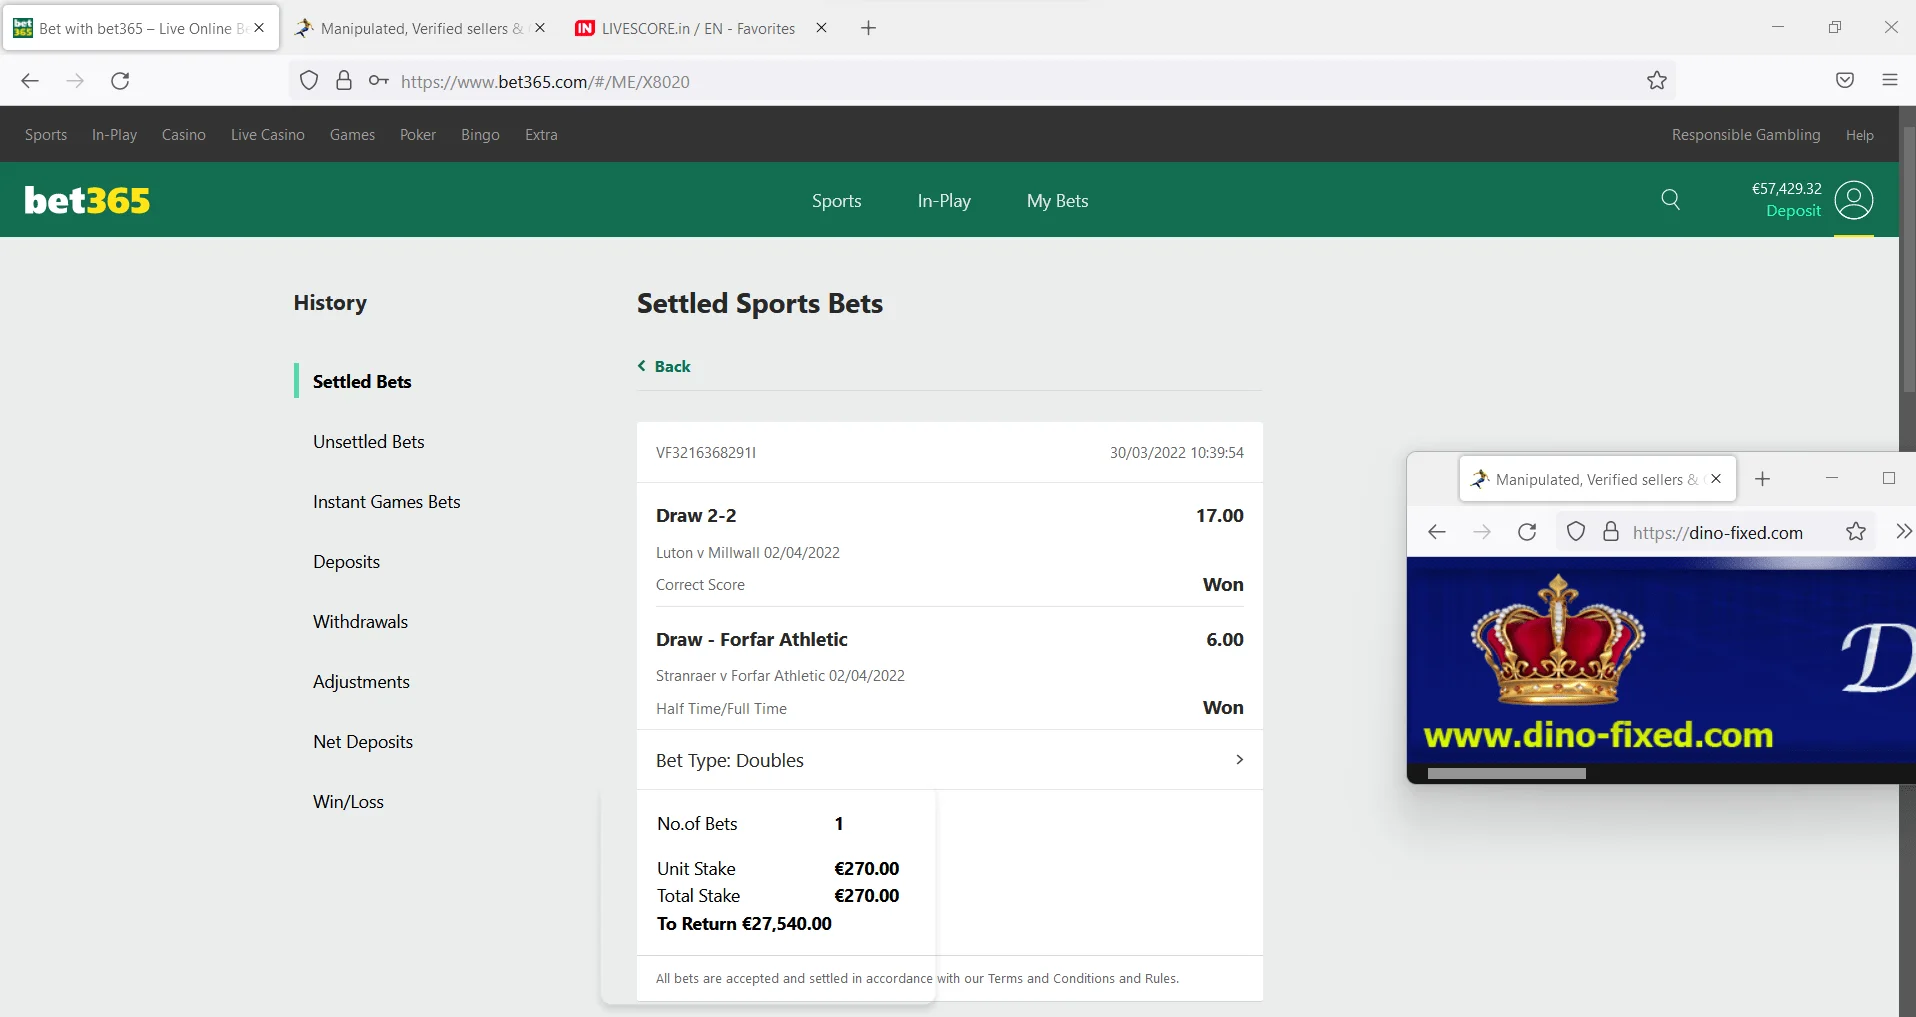Open My Bets in the green header
The width and height of the screenshot is (1916, 1017).
[x=1057, y=201]
